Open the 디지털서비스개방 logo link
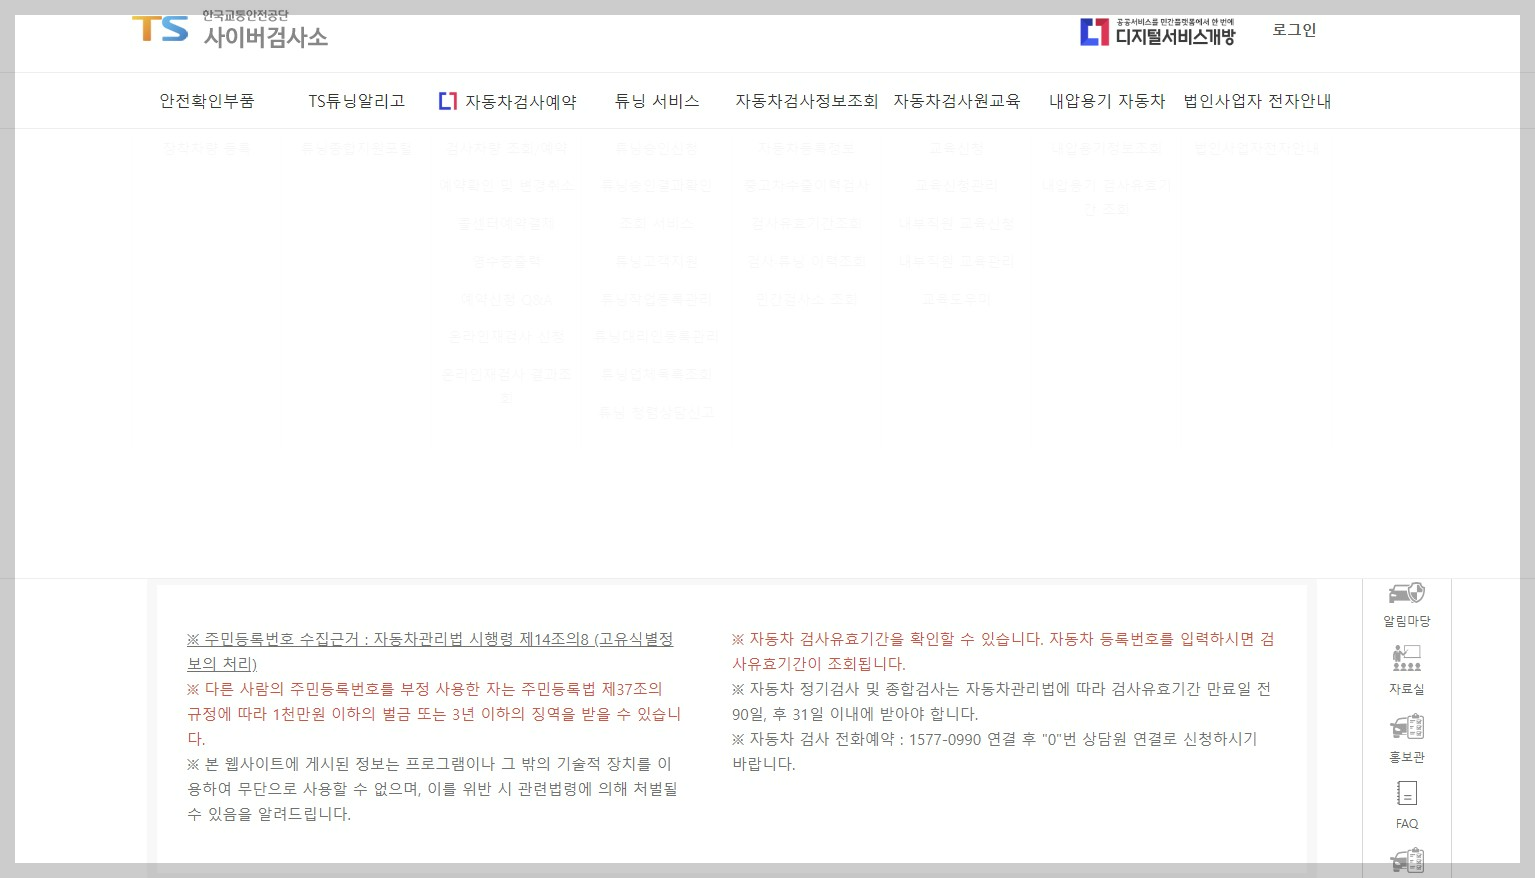The width and height of the screenshot is (1535, 878). [1157, 32]
